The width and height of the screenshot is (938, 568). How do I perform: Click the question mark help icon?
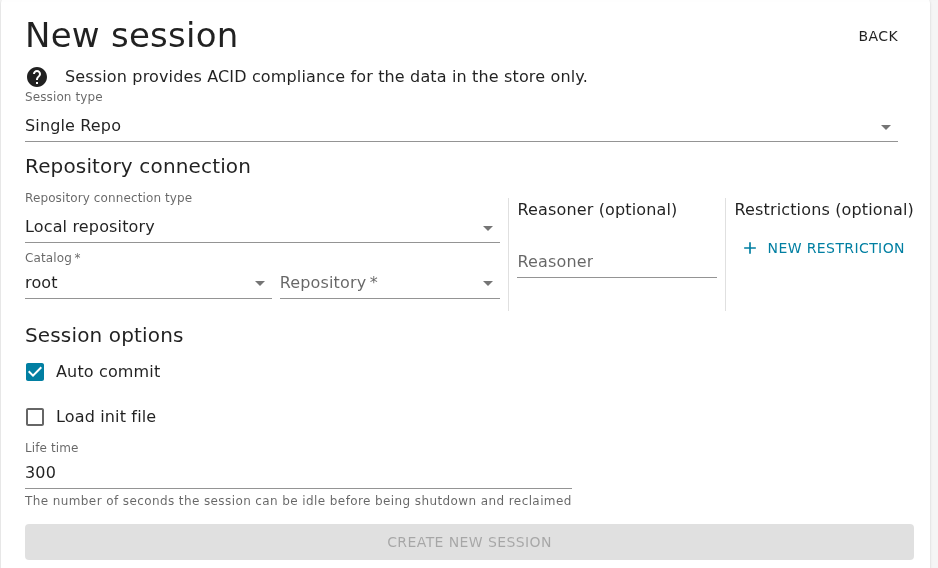[36, 77]
